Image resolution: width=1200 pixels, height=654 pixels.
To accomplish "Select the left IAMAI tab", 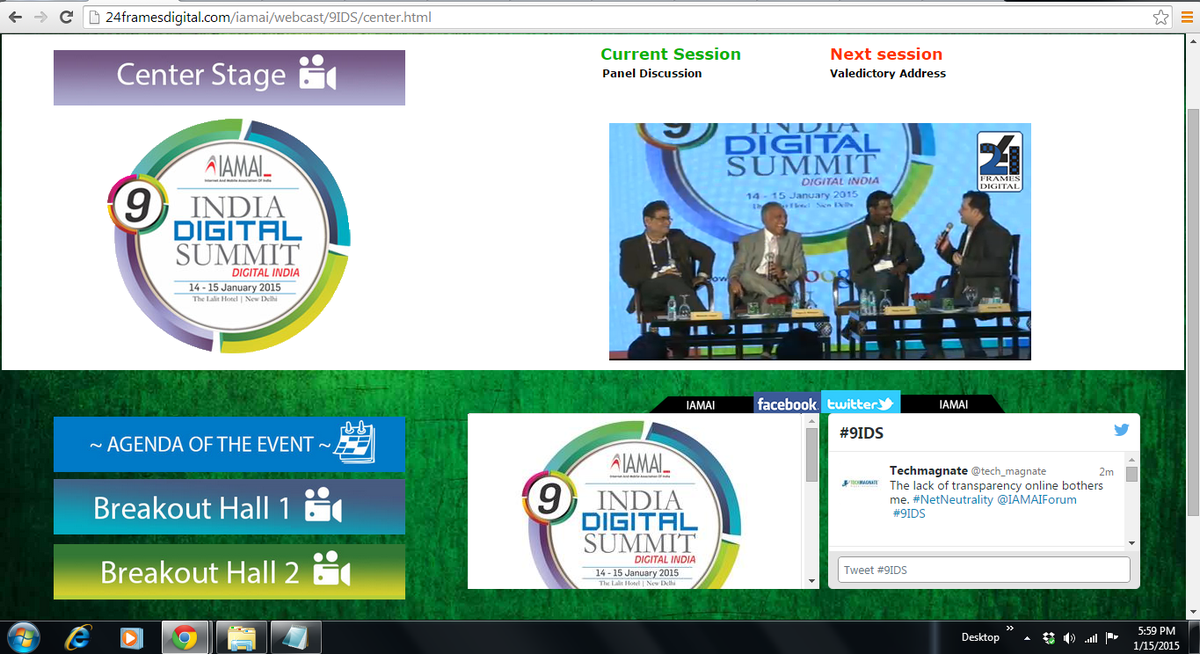I will [x=701, y=405].
